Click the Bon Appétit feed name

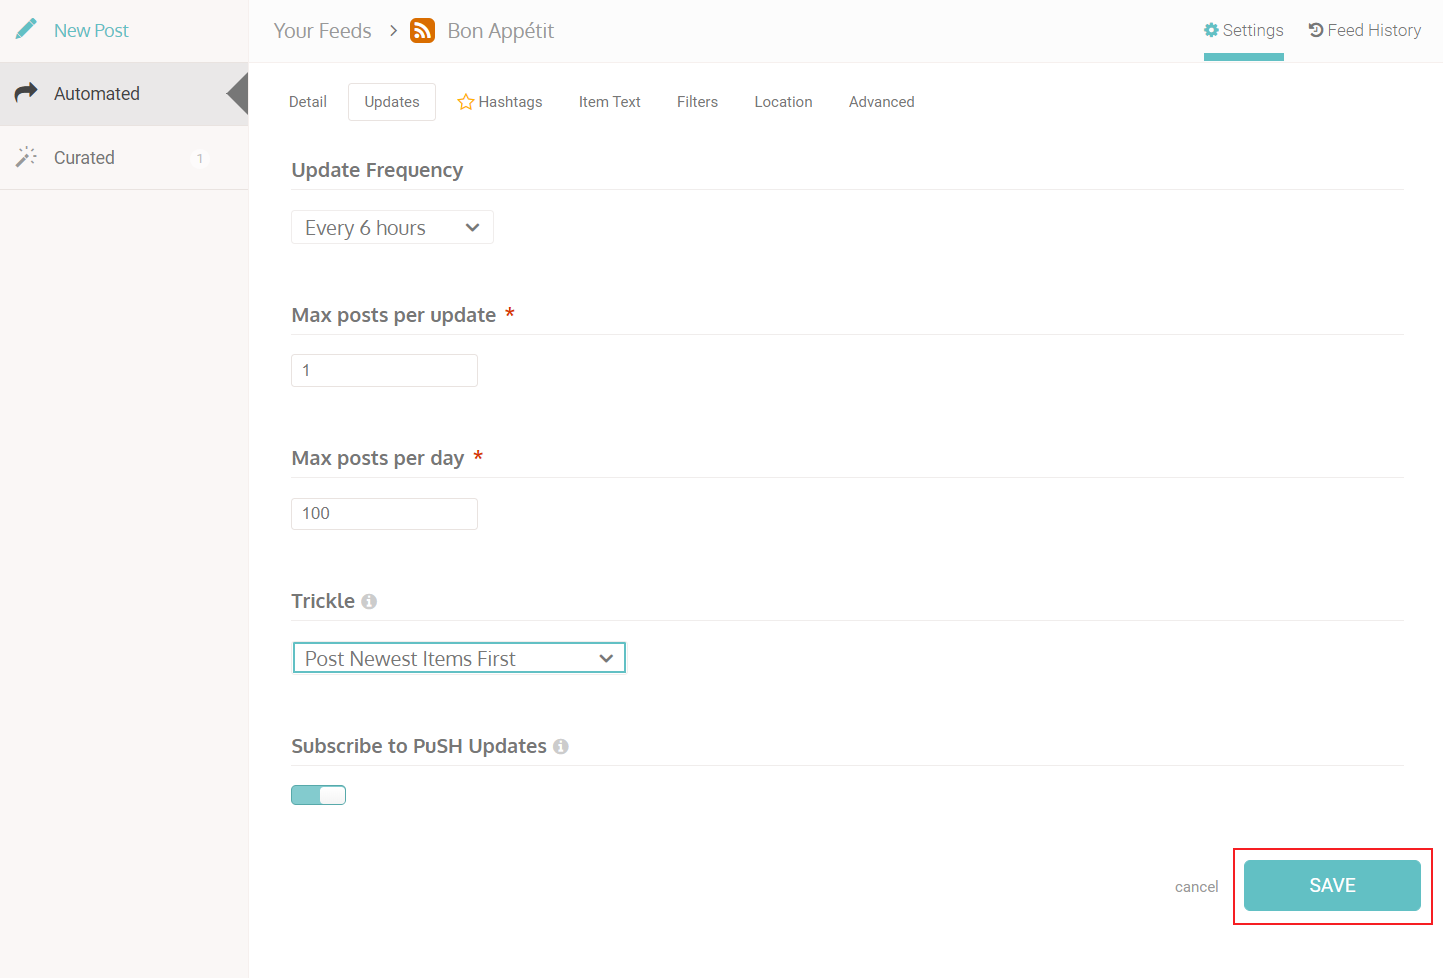(501, 31)
